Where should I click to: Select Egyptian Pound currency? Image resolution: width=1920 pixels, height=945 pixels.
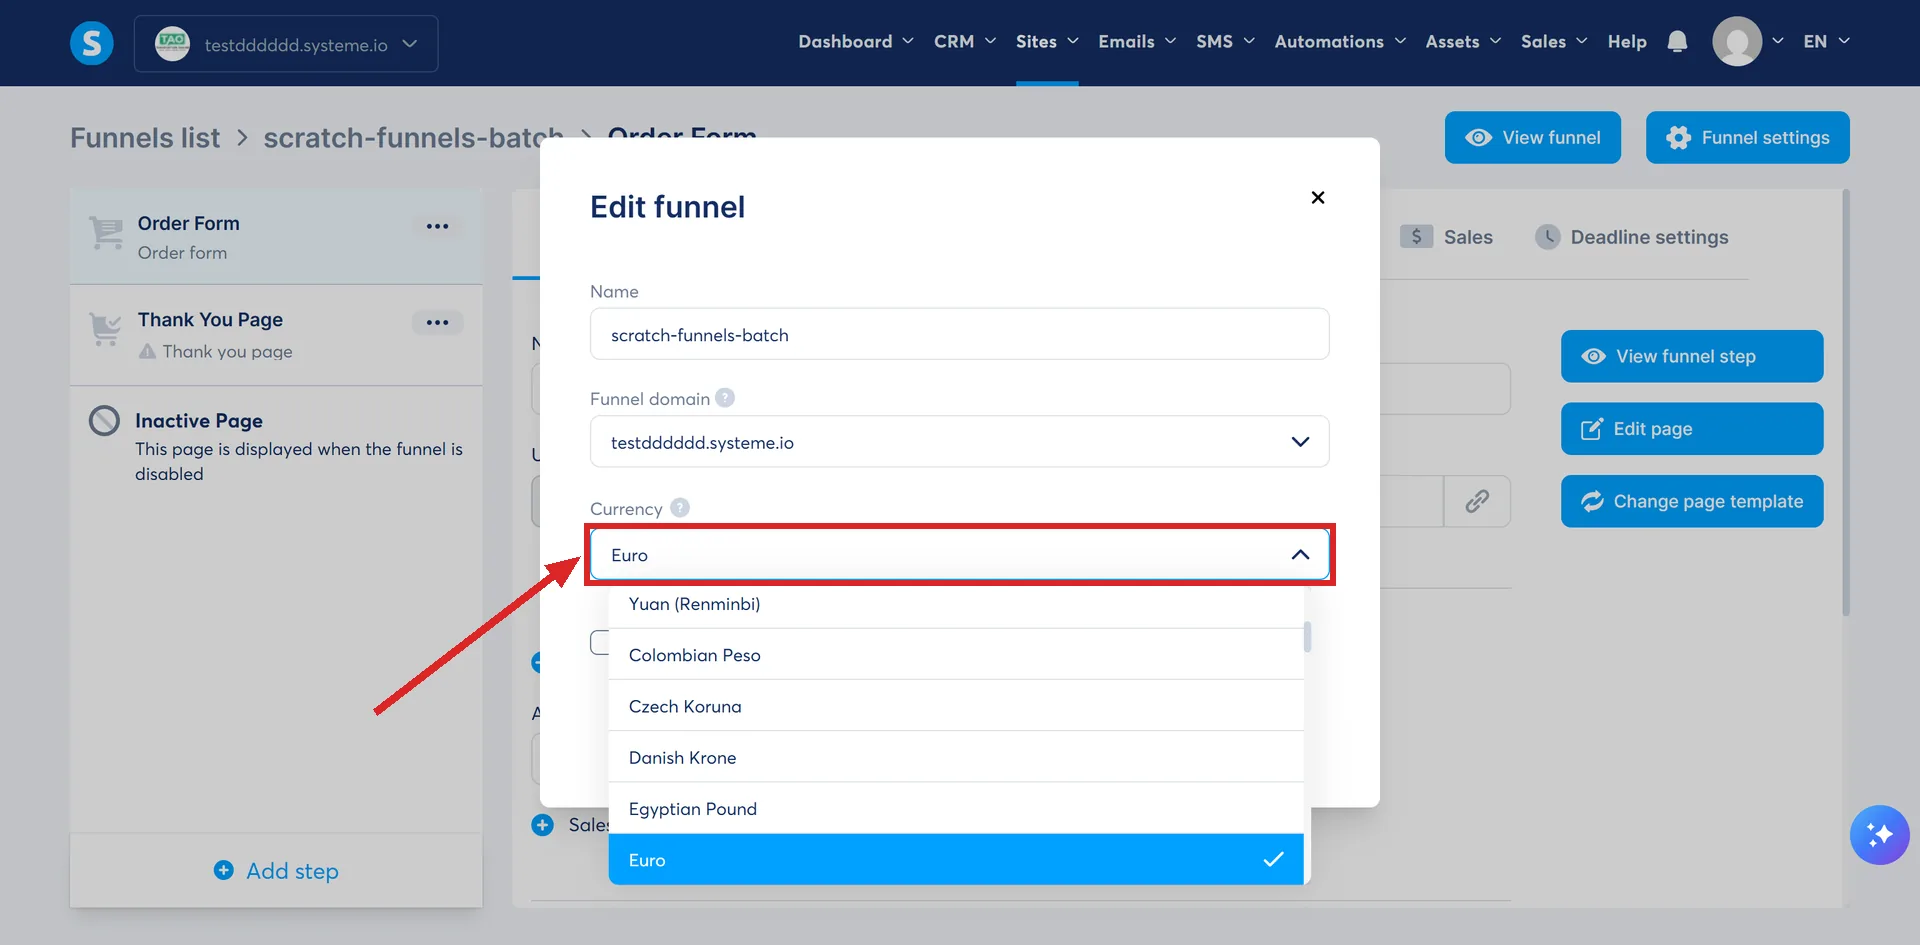[x=955, y=808]
